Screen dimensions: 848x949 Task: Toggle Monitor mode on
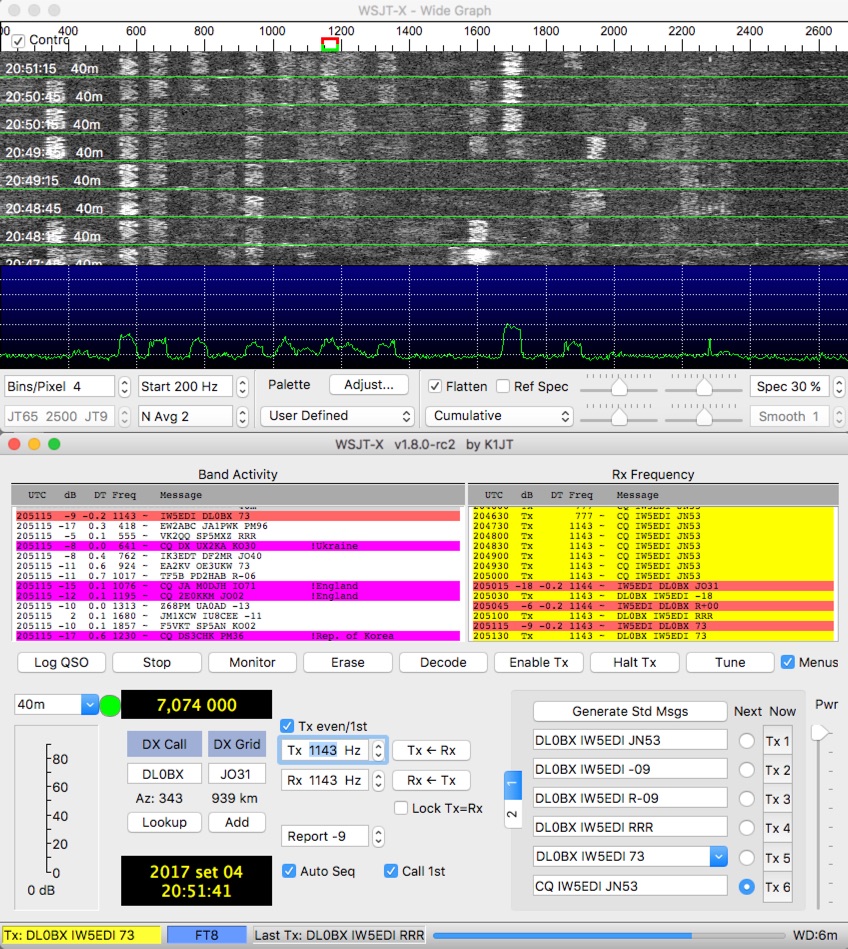pyautogui.click(x=252, y=662)
